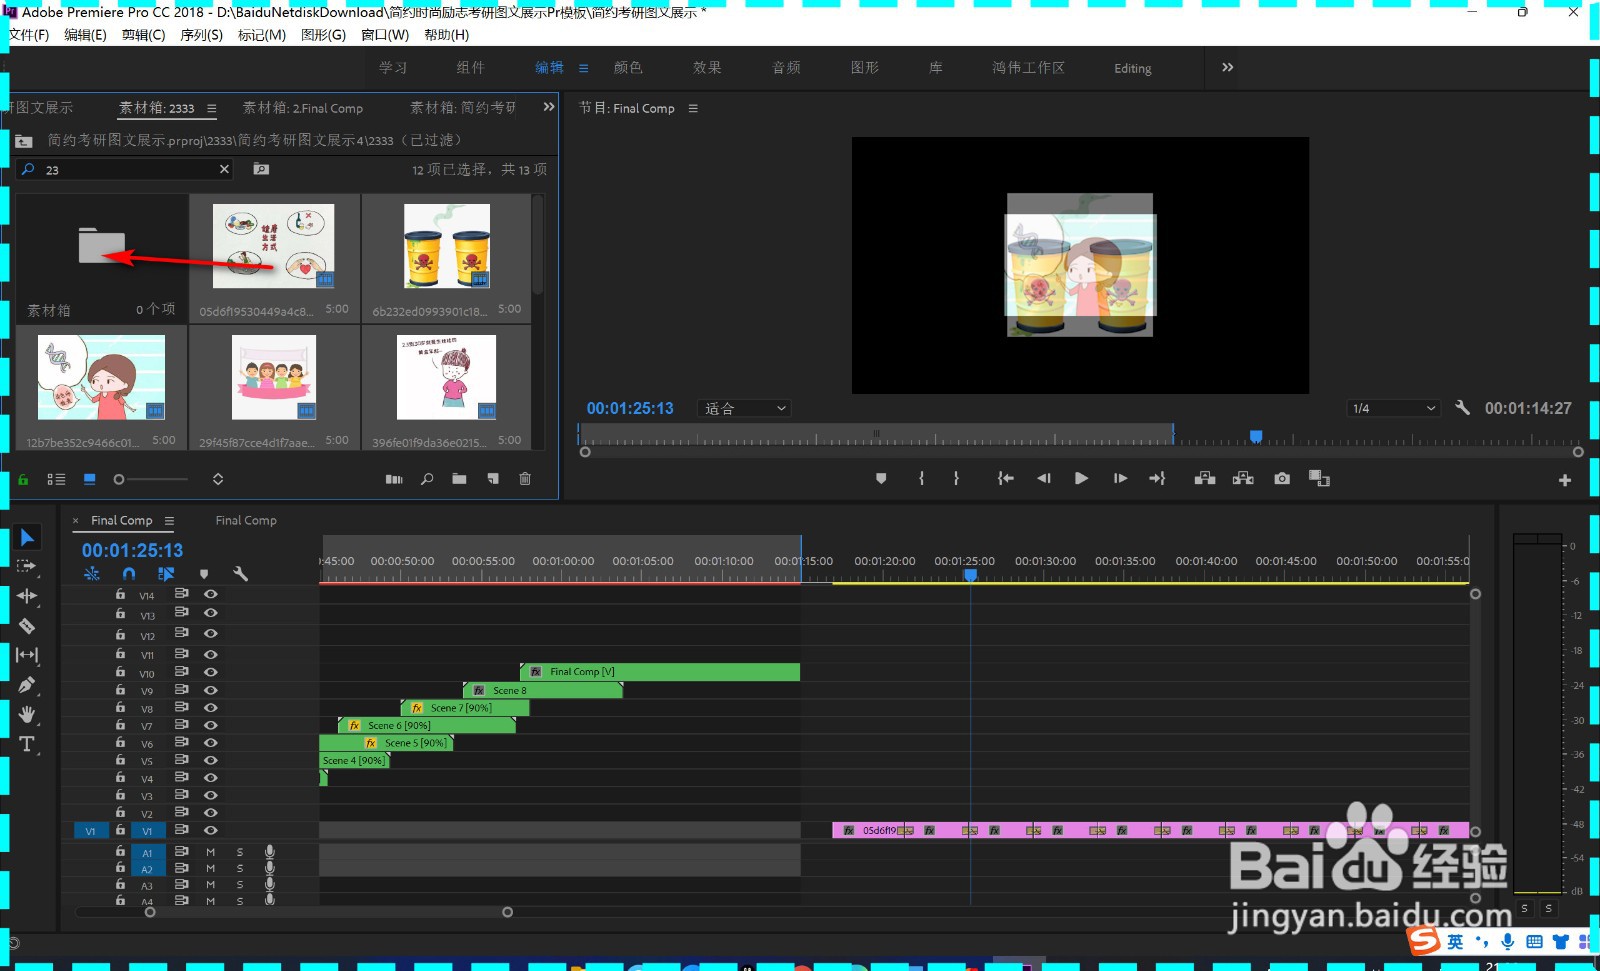Play the Final Comp sequence
The width and height of the screenshot is (1600, 971).
click(x=1081, y=479)
